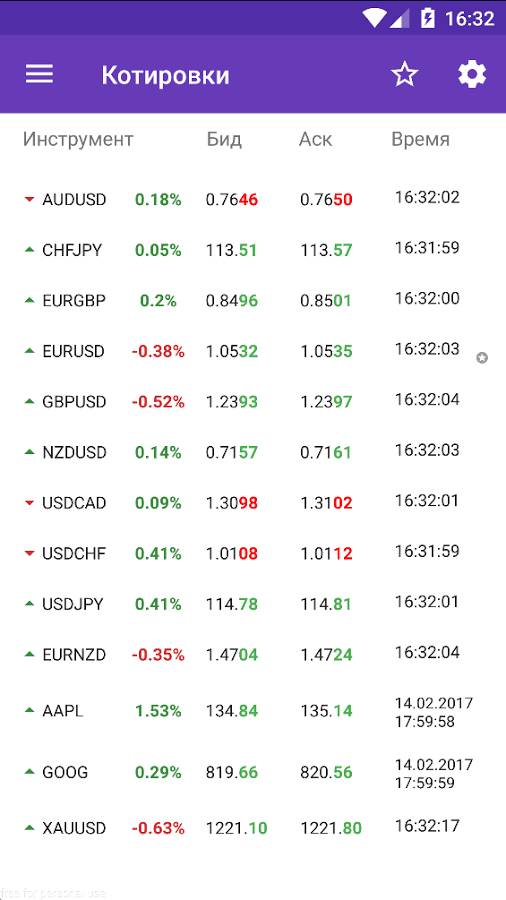Click the green up arrow next to CHFJPY
Viewport: 506px width, 900px height.
pyautogui.click(x=30, y=250)
